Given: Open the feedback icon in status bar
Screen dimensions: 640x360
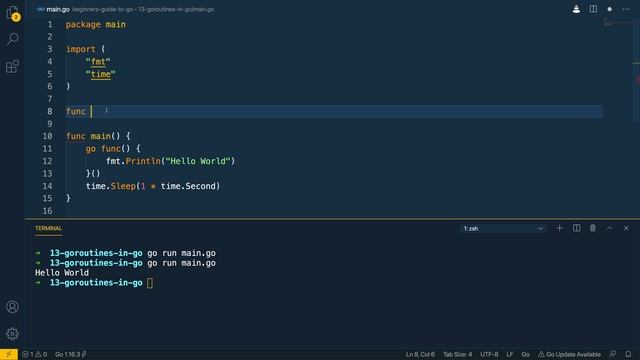Looking at the screenshot, I should [613, 354].
